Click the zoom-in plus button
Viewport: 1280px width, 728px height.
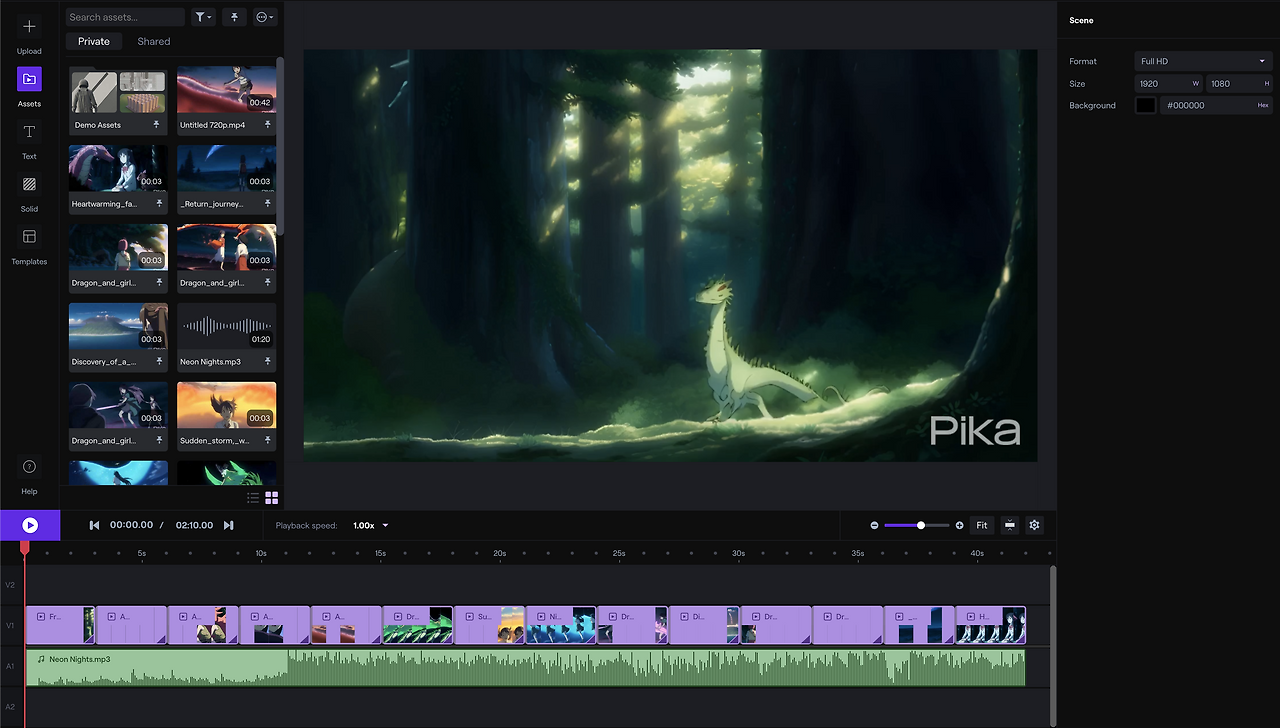tap(959, 524)
